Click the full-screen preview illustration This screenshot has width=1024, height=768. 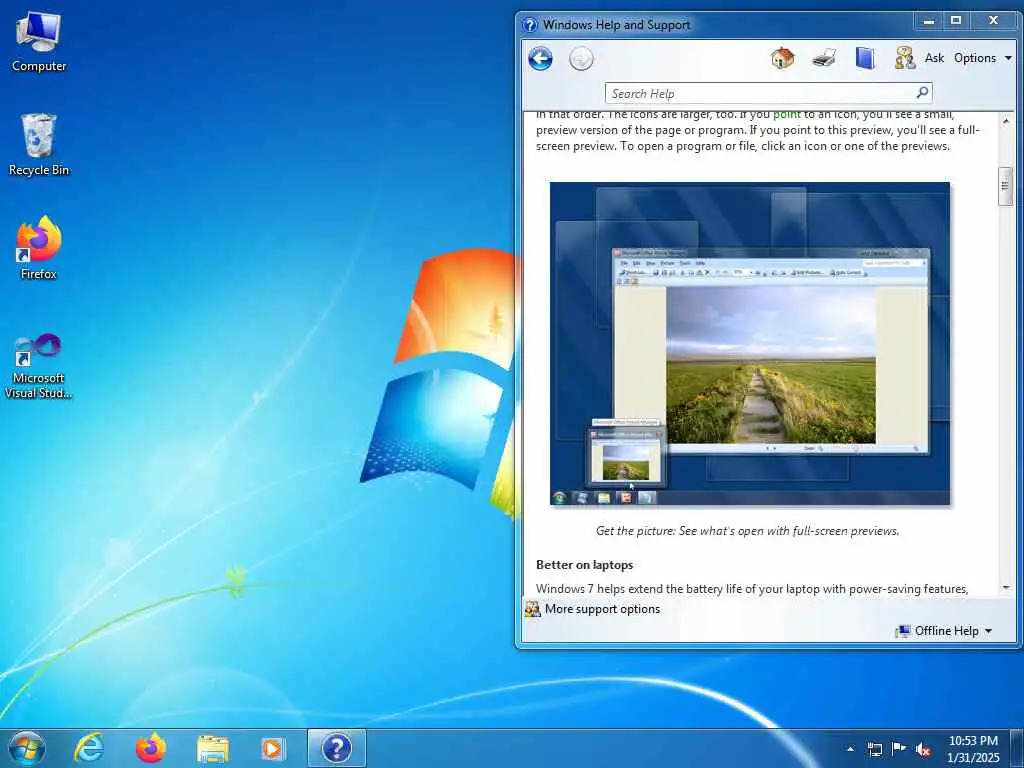click(x=750, y=344)
